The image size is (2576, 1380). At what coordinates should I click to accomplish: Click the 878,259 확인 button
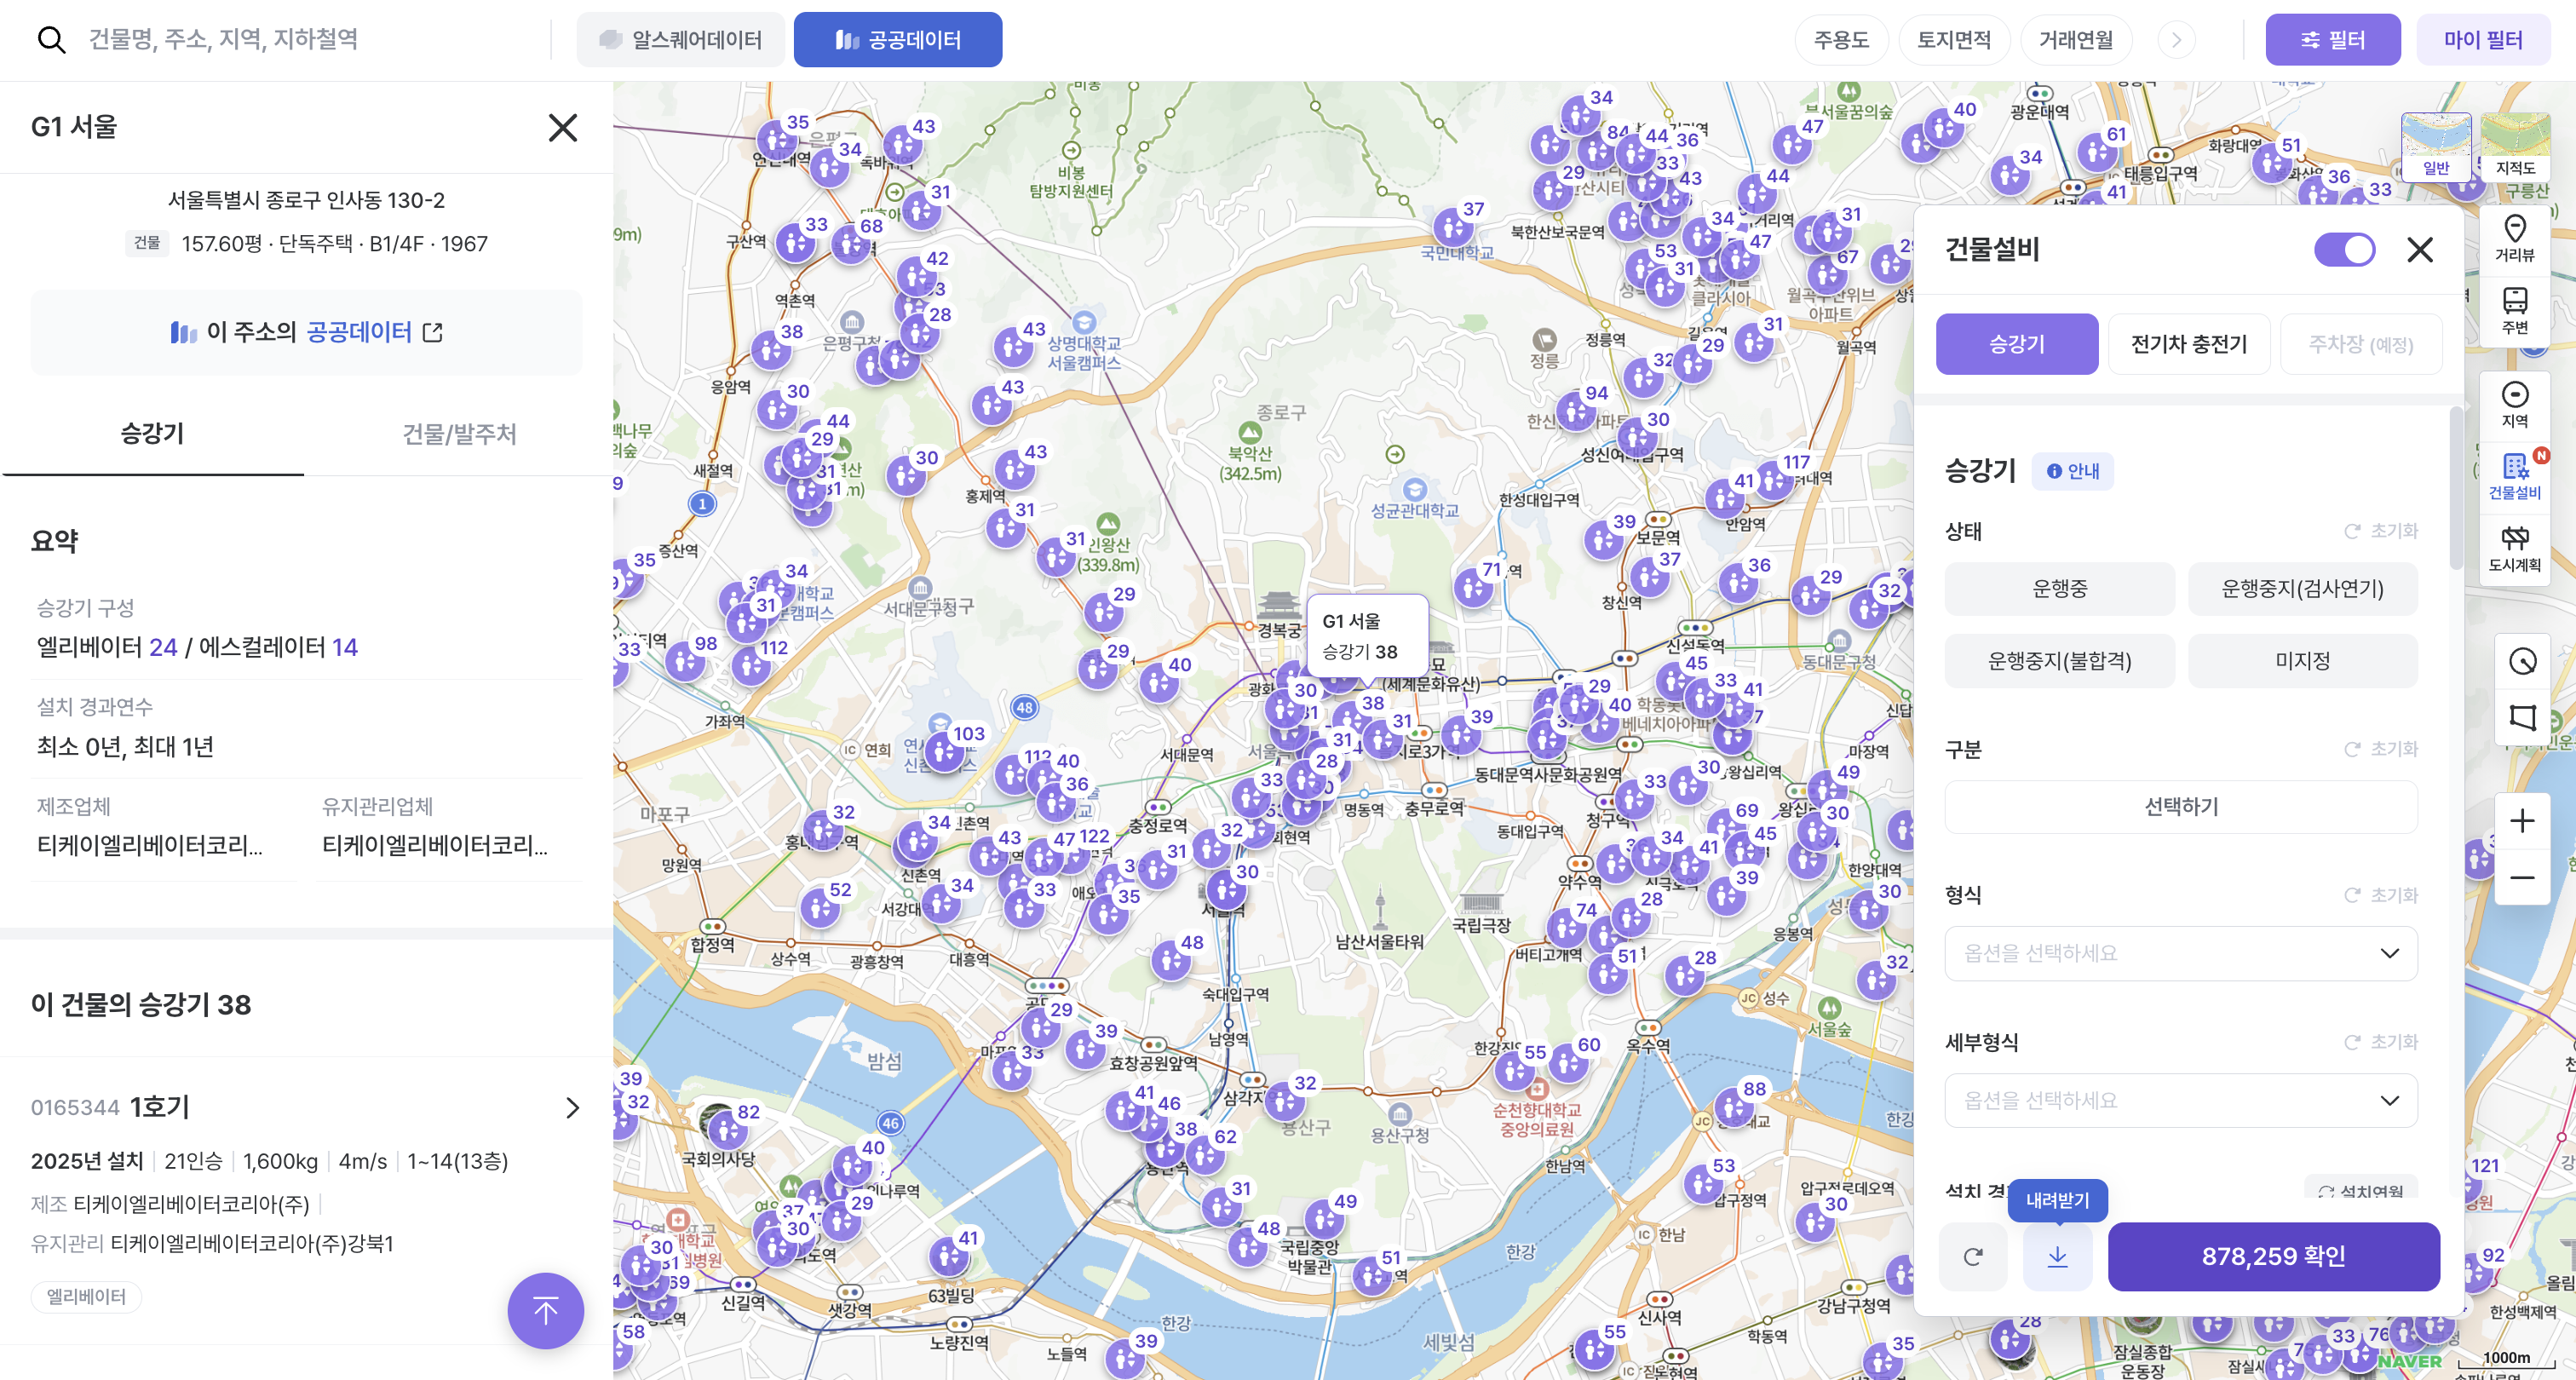click(2273, 1256)
